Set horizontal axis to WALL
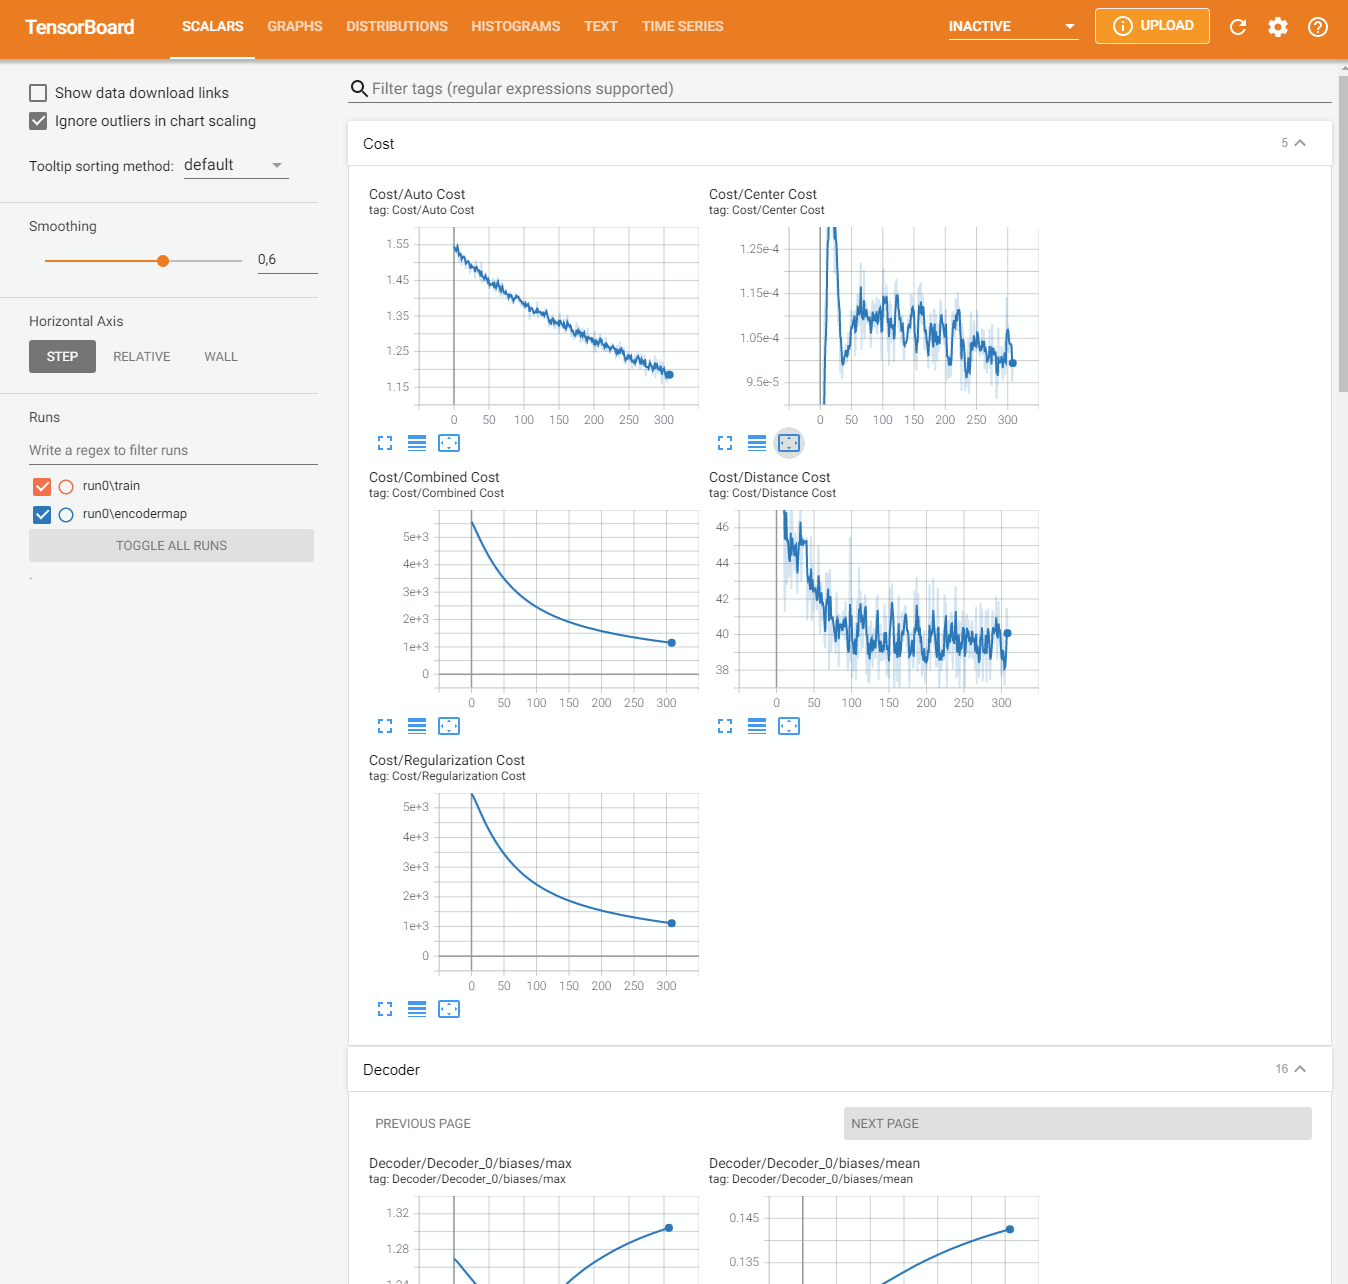1348x1284 pixels. tap(221, 357)
